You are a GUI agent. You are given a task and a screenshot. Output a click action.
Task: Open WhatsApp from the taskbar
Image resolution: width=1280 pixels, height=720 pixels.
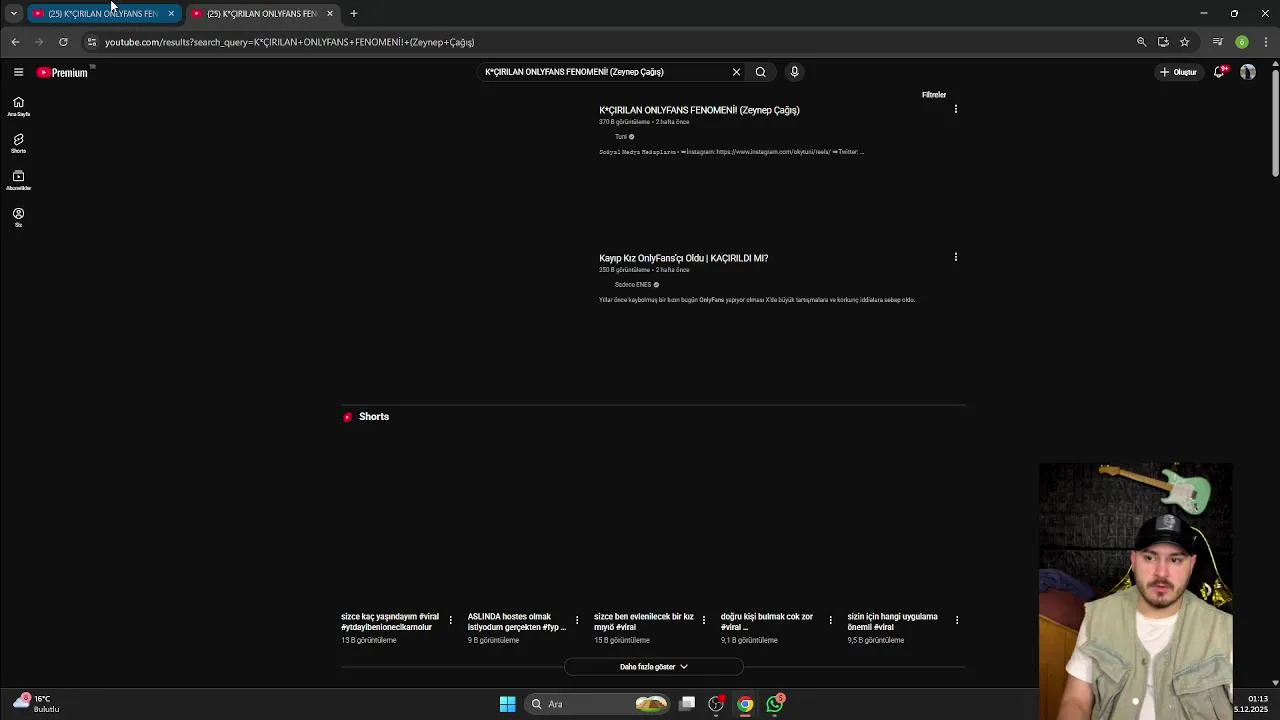[x=775, y=704]
